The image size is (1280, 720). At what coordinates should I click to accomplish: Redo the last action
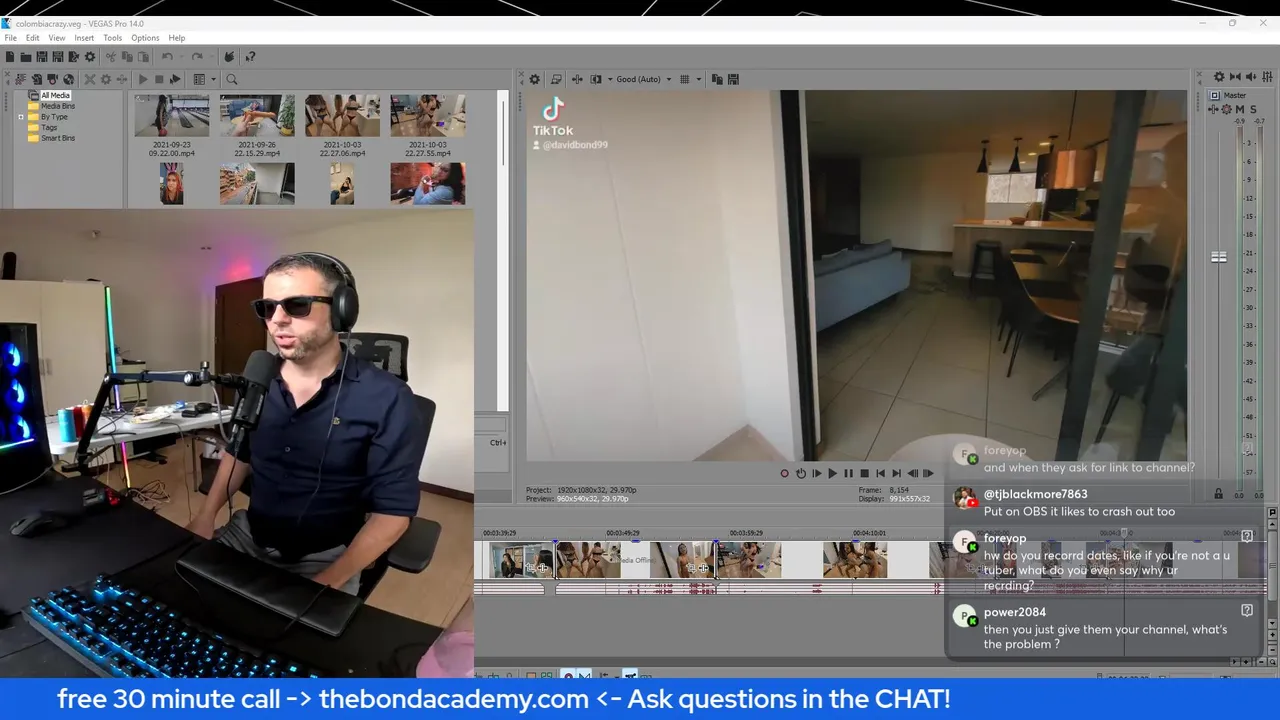[x=197, y=57]
